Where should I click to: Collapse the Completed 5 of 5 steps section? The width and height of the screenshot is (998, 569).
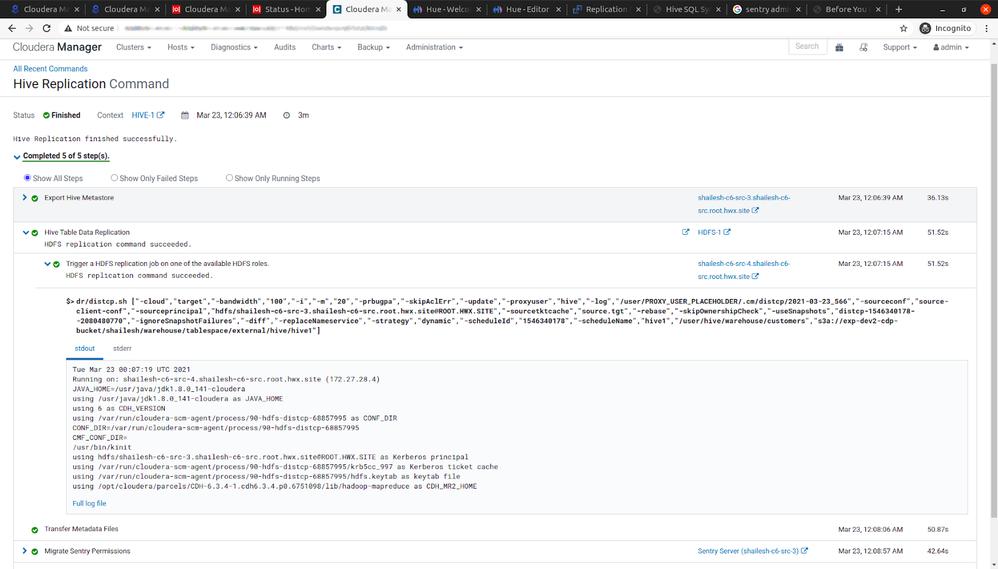17,157
